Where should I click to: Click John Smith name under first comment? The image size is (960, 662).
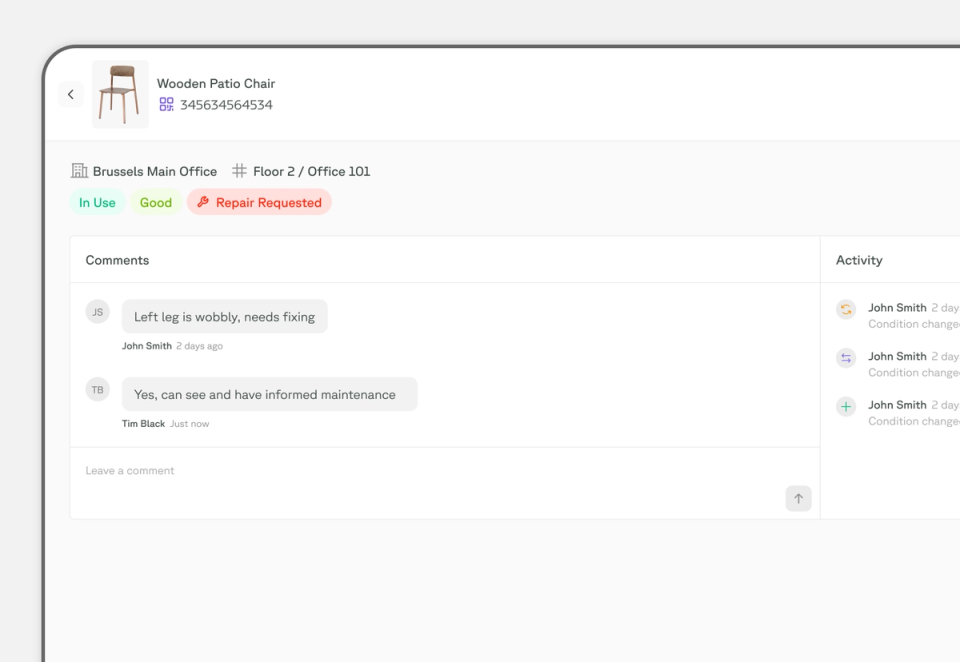[x=147, y=346]
